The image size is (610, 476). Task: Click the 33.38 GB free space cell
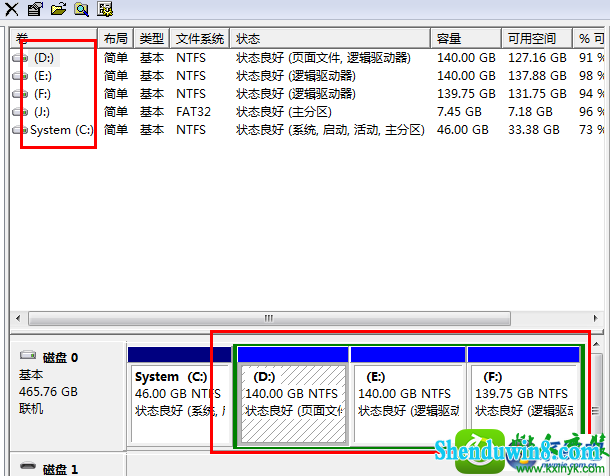[534, 130]
